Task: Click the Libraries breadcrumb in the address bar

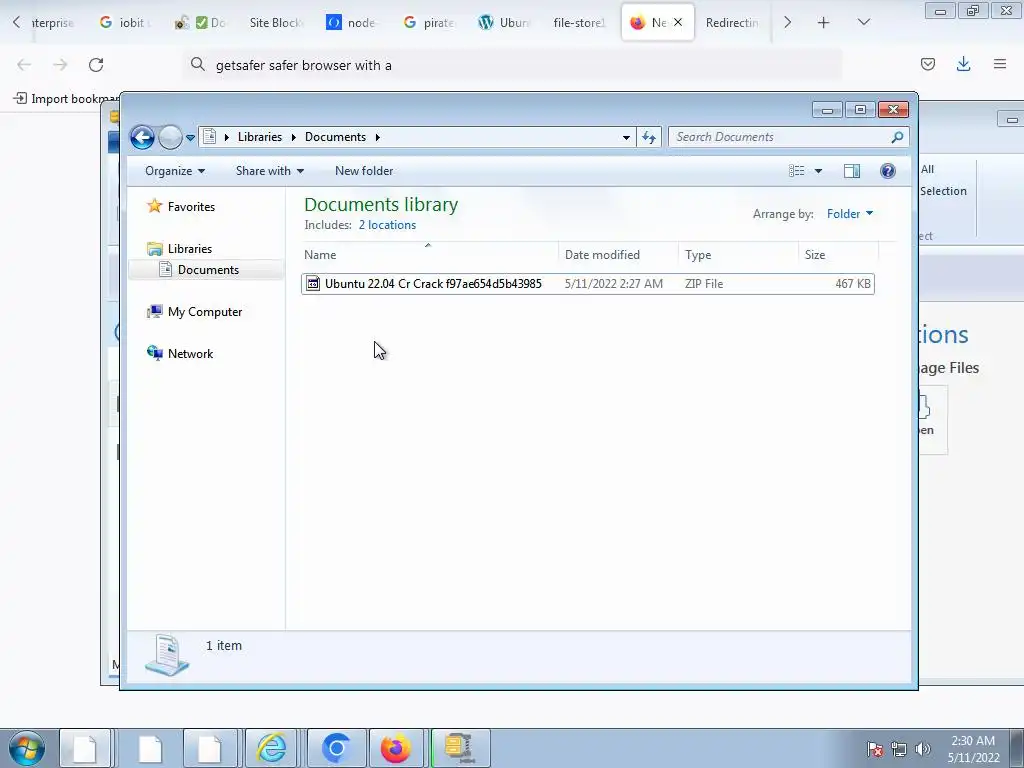Action: (x=259, y=137)
